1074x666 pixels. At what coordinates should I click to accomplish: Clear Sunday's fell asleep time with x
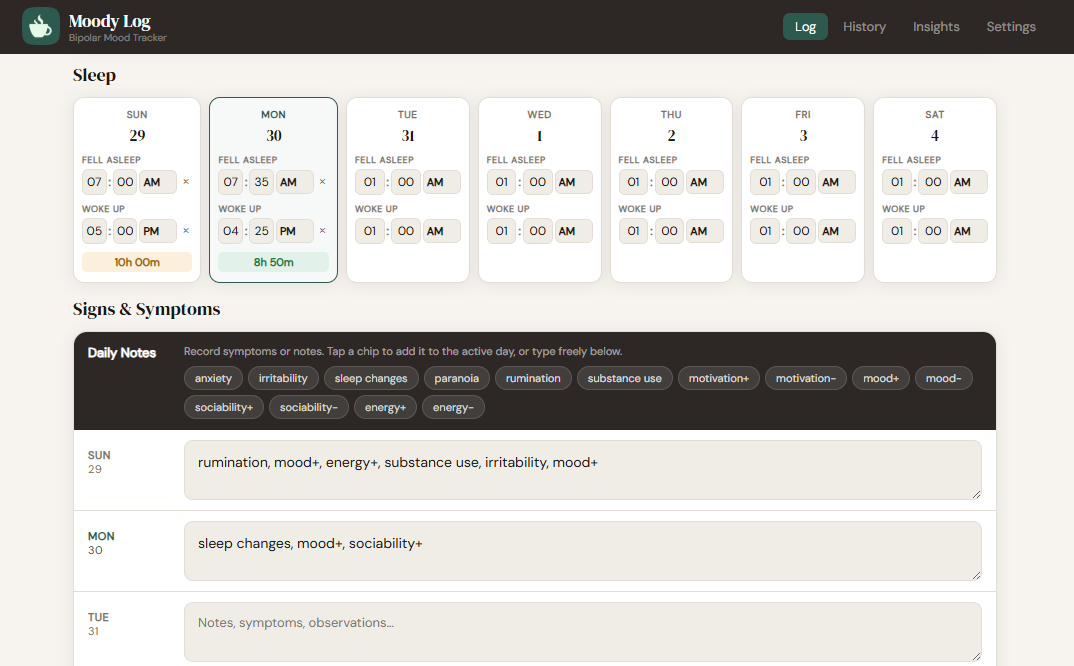coord(186,182)
